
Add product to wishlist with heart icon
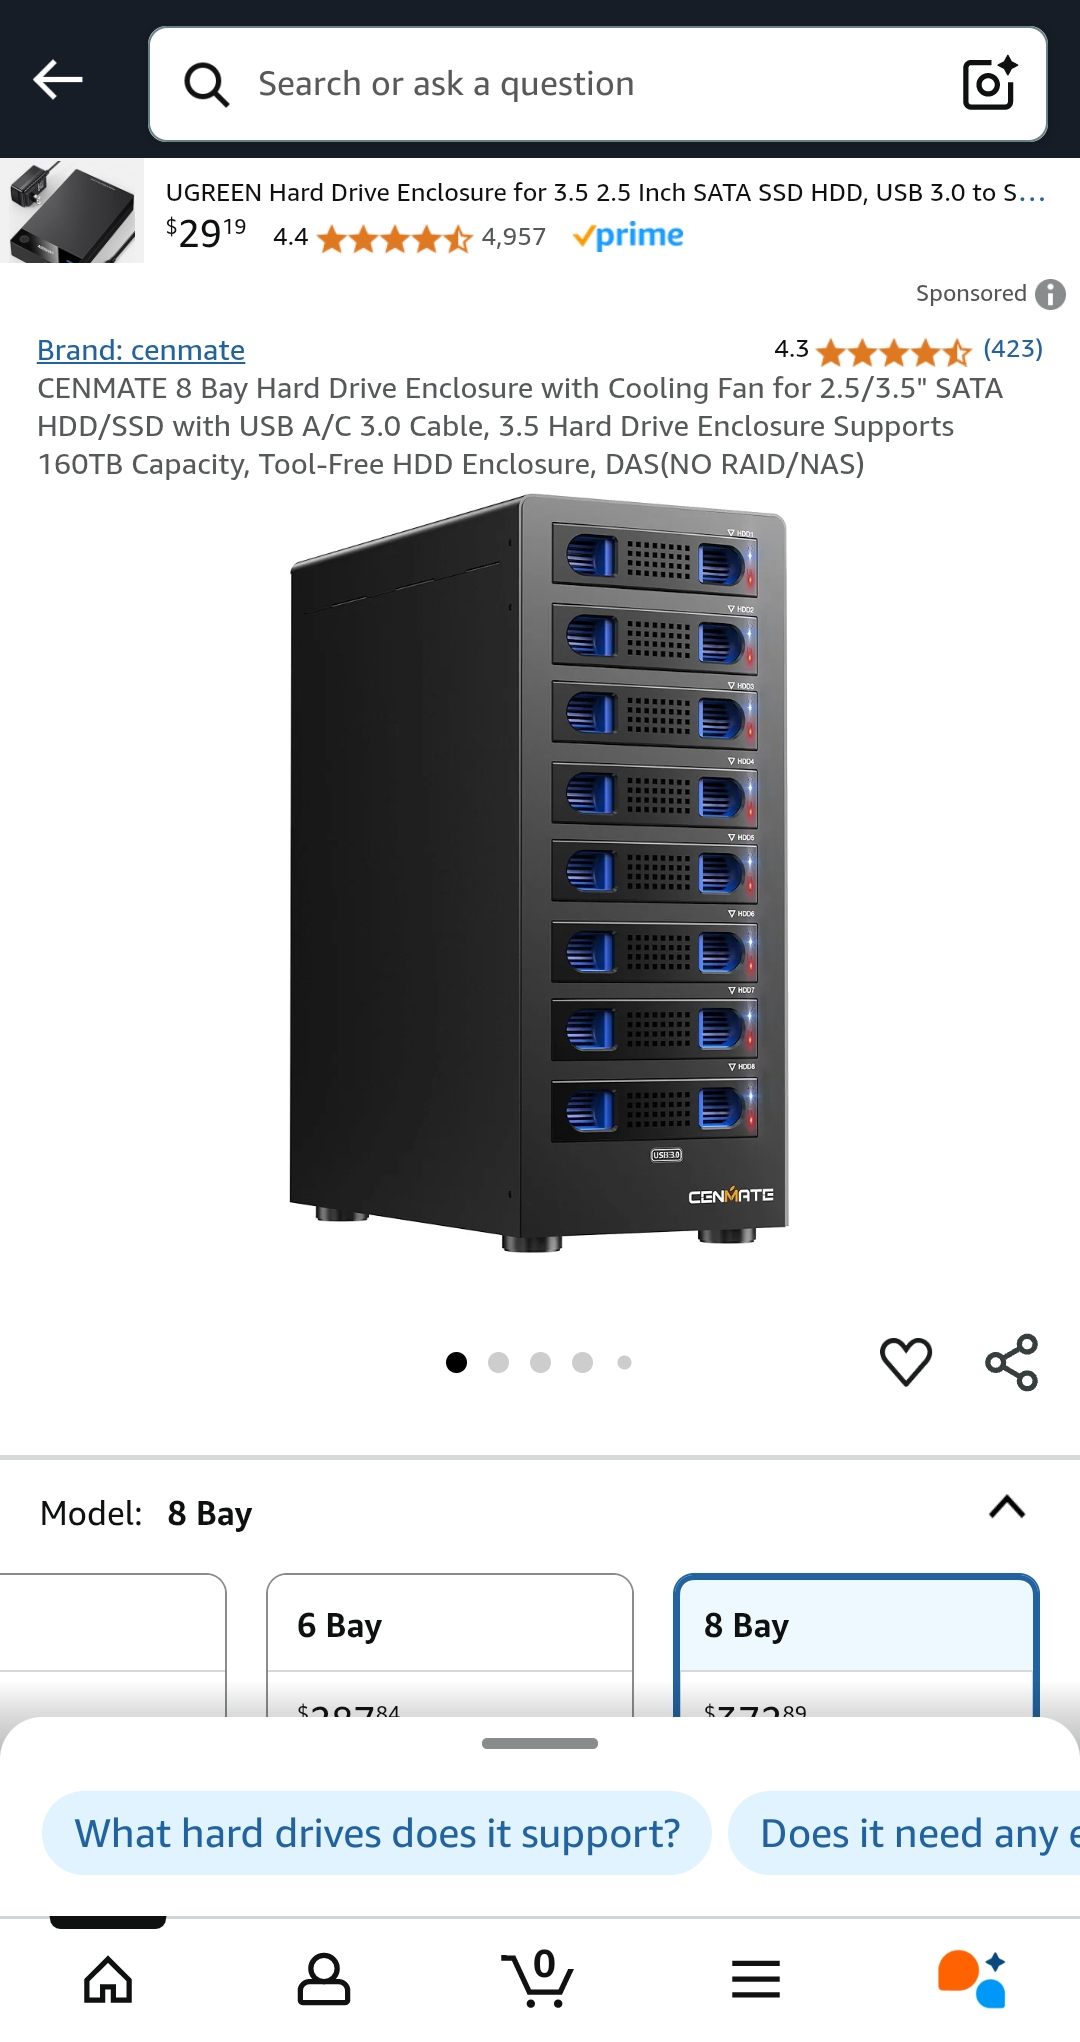click(x=906, y=1361)
